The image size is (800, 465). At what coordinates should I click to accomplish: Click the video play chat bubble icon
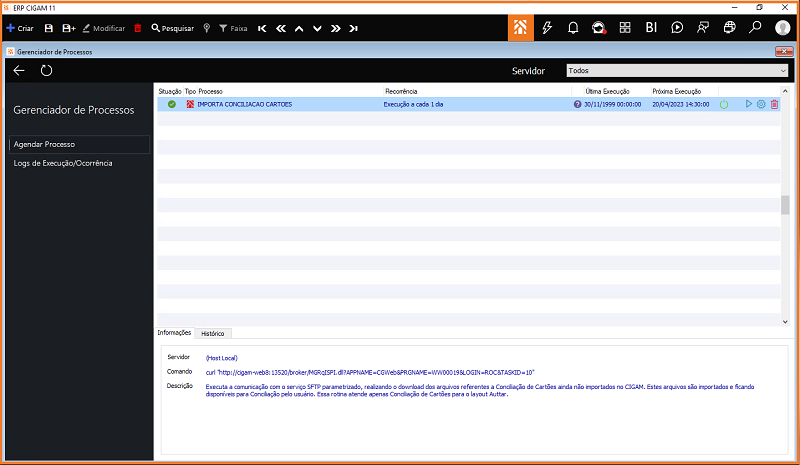(677, 28)
